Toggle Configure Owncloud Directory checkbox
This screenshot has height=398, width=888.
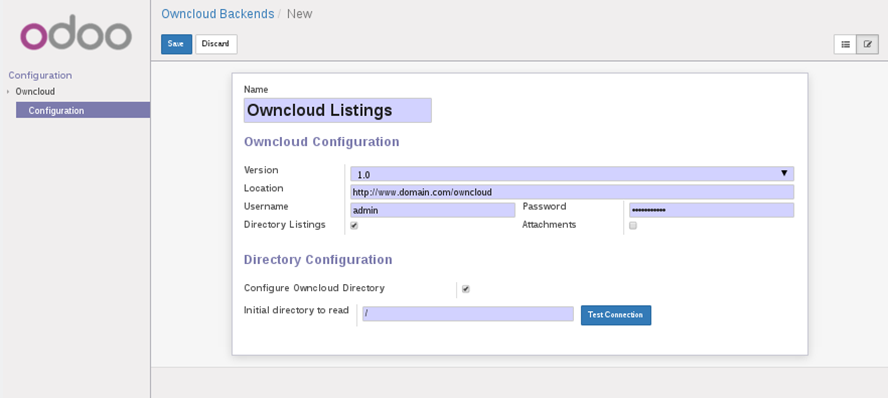[x=466, y=289]
